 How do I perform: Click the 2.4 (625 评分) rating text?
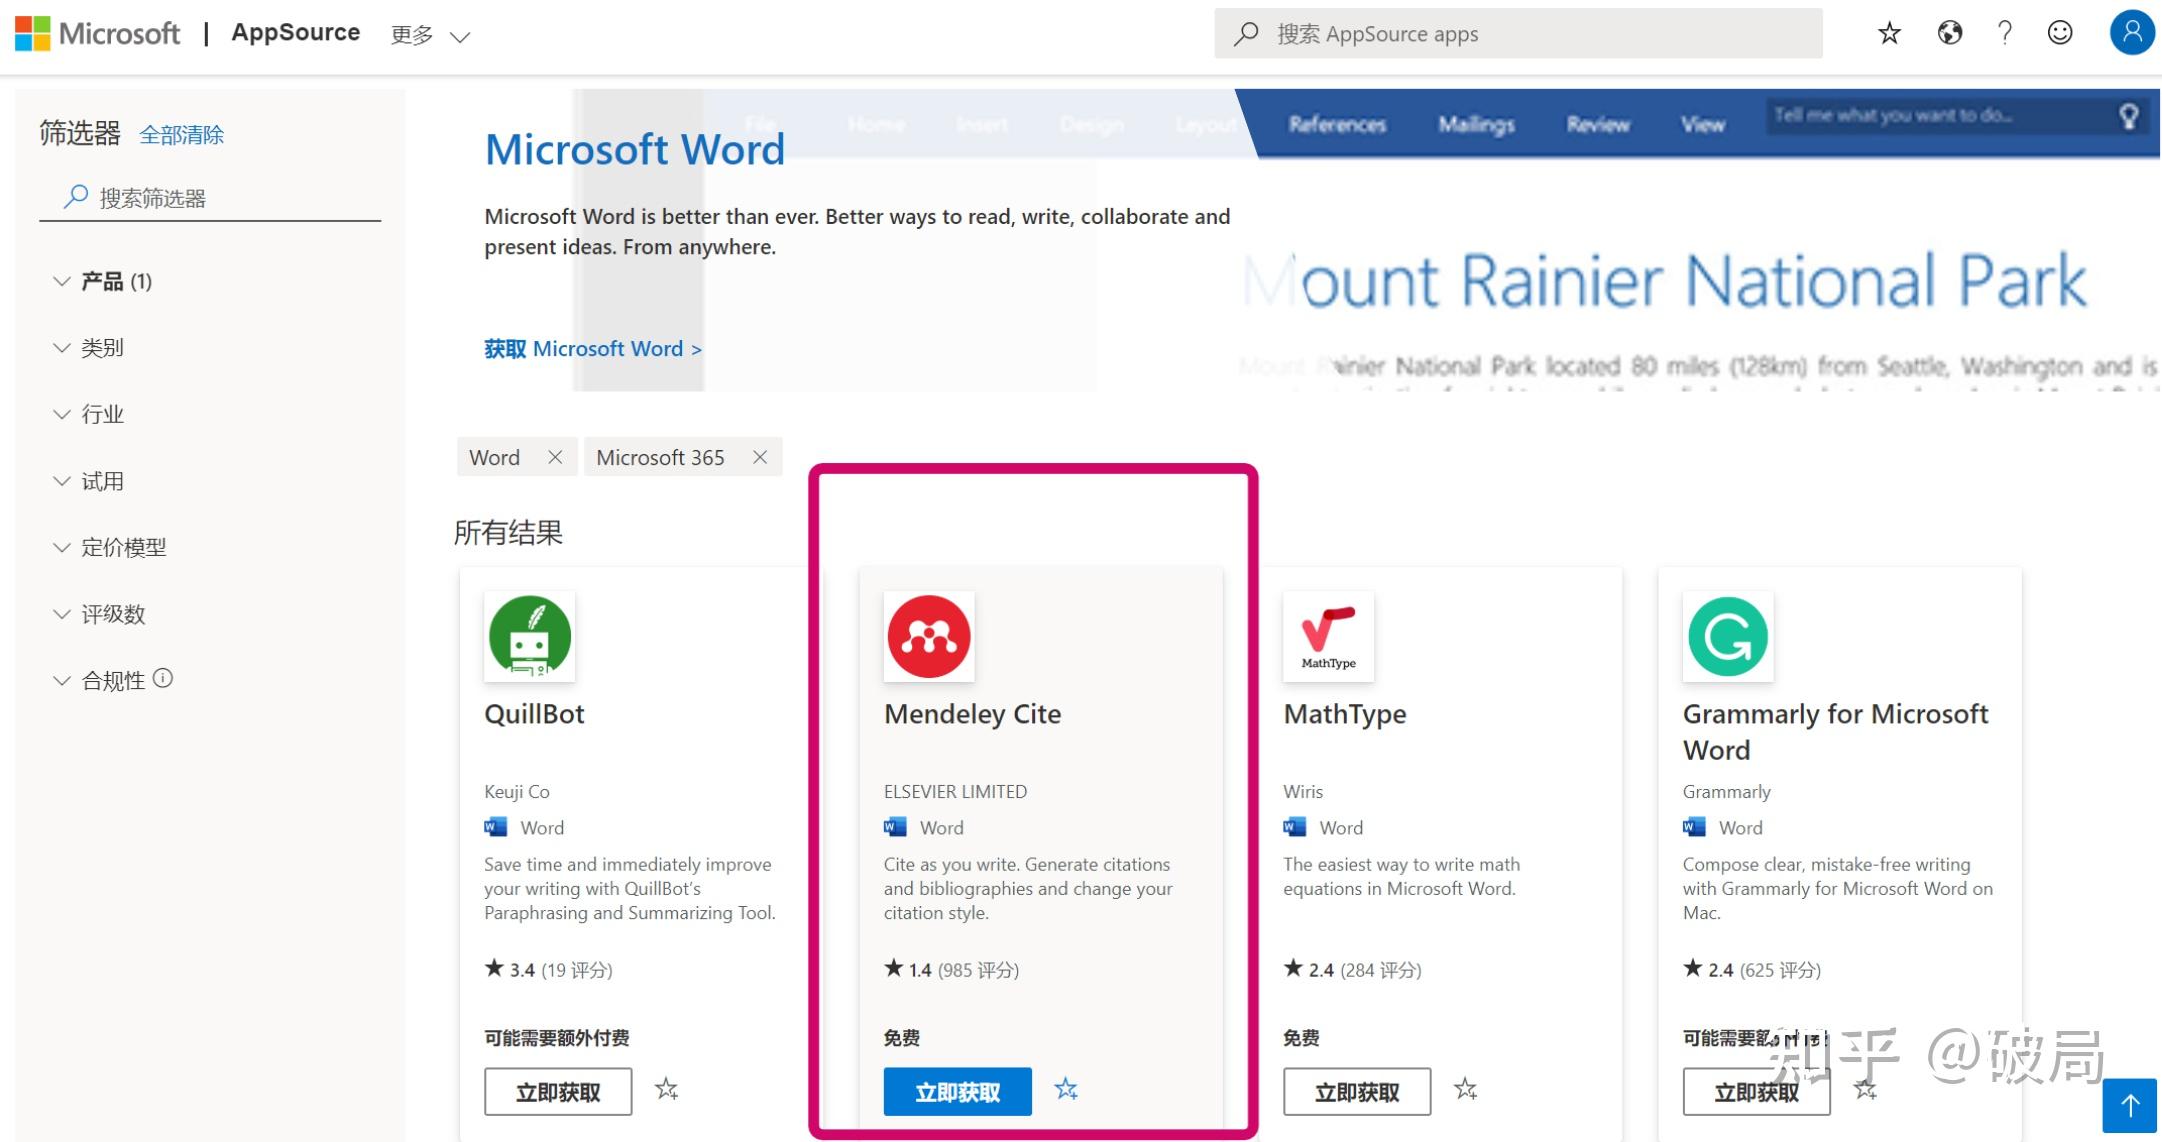(x=1752, y=969)
